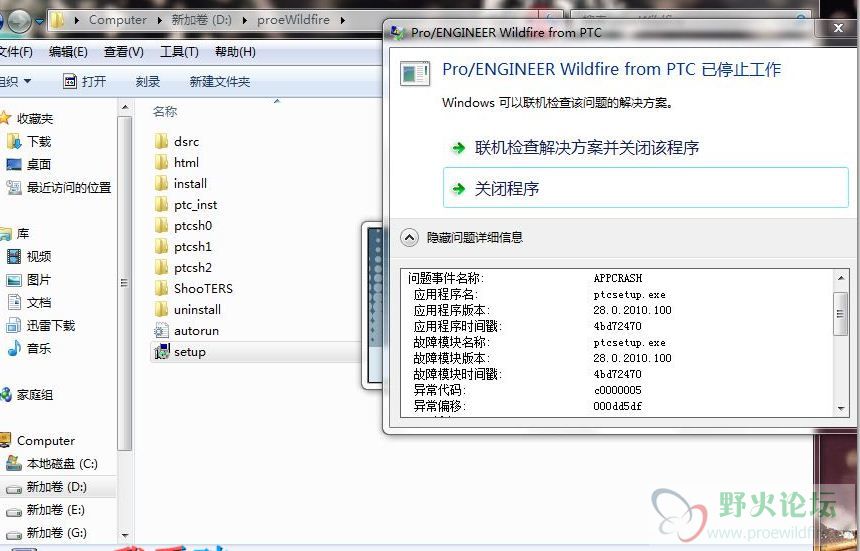Open the 组织 dropdown in toolbar

(16, 82)
